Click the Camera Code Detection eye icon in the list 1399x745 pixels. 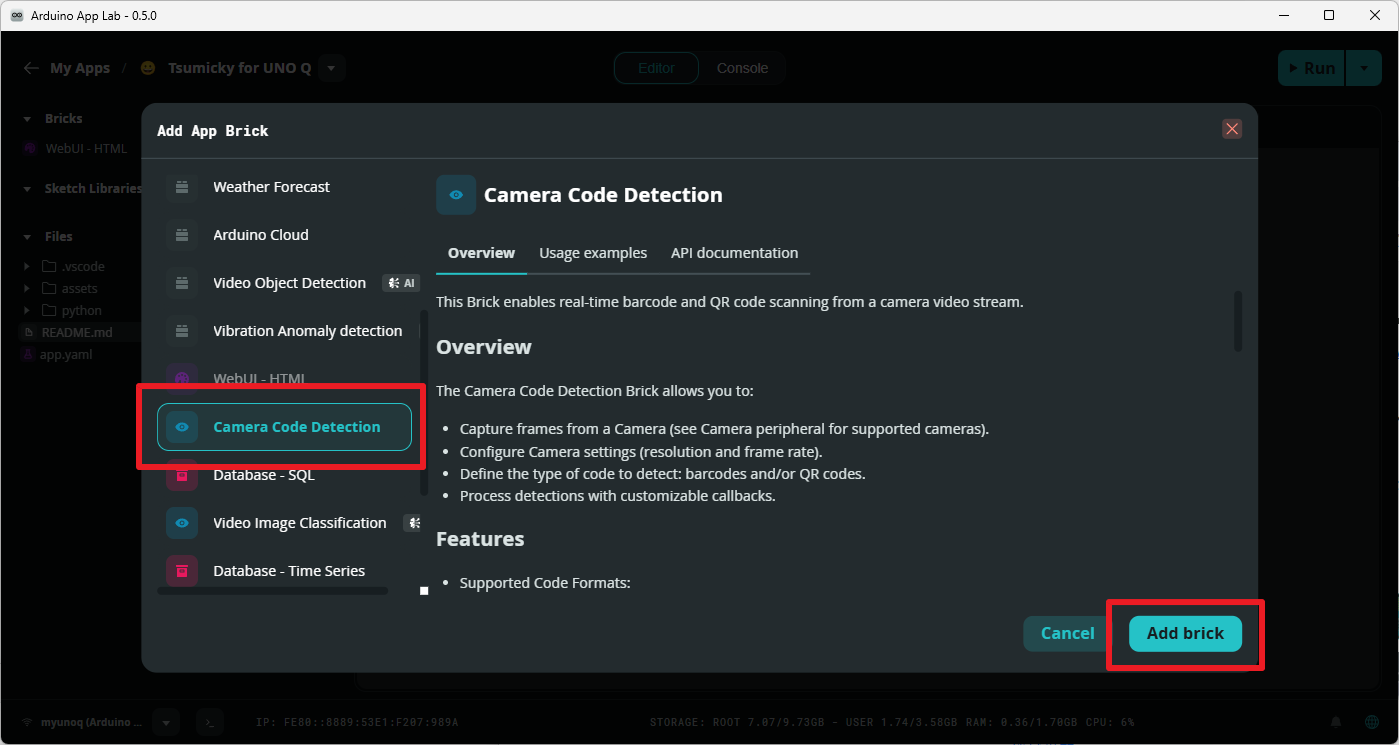click(x=182, y=427)
